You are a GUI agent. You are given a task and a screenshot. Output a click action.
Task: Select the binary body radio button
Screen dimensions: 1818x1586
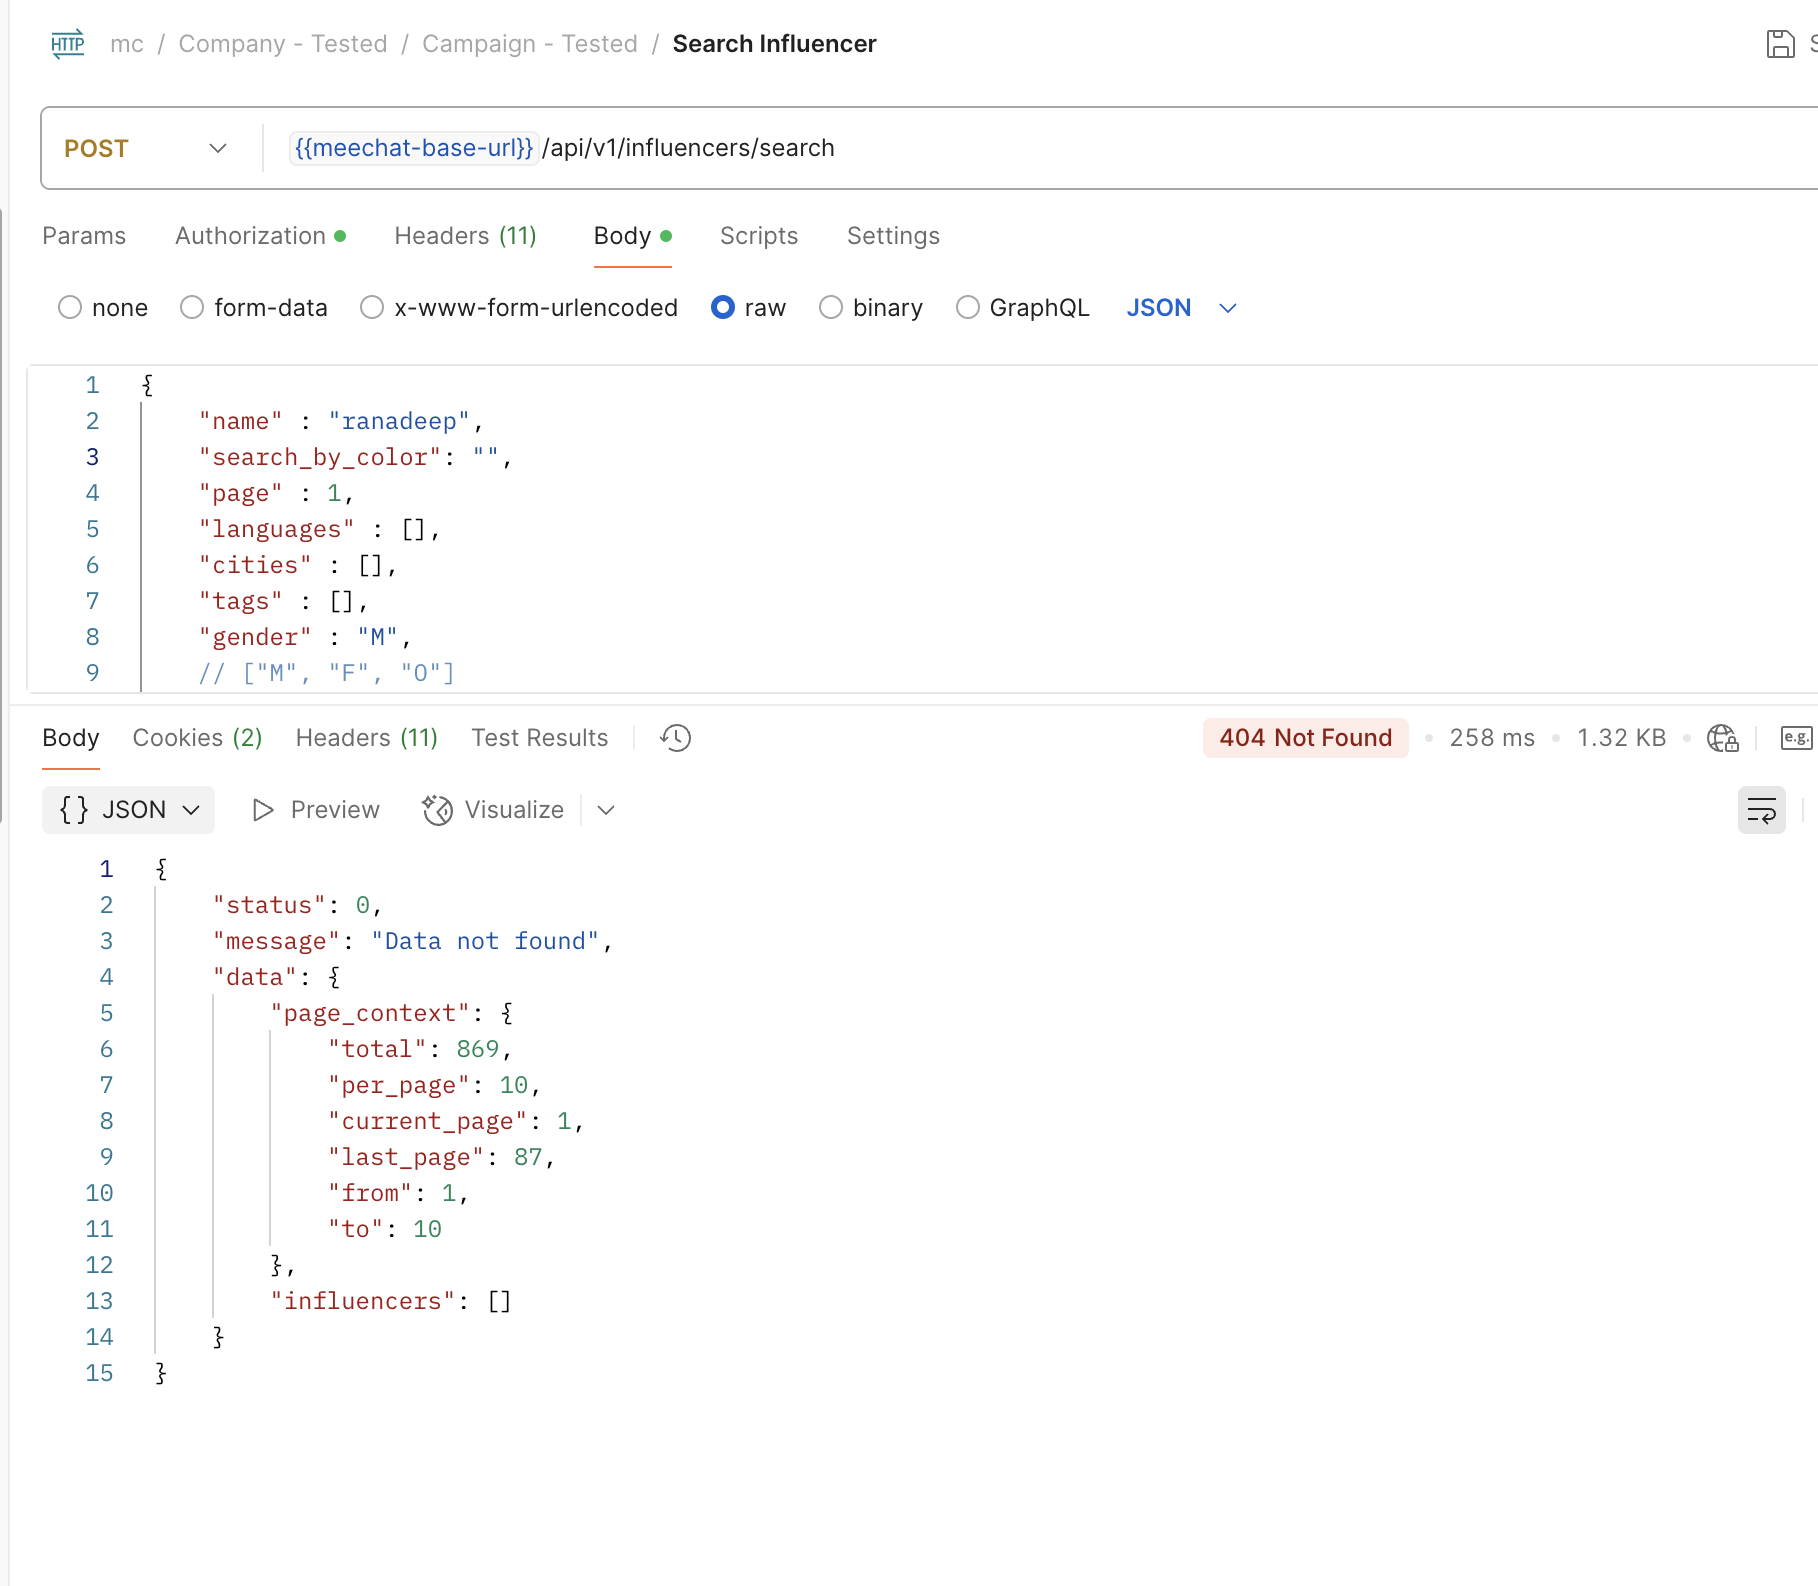[x=830, y=308]
